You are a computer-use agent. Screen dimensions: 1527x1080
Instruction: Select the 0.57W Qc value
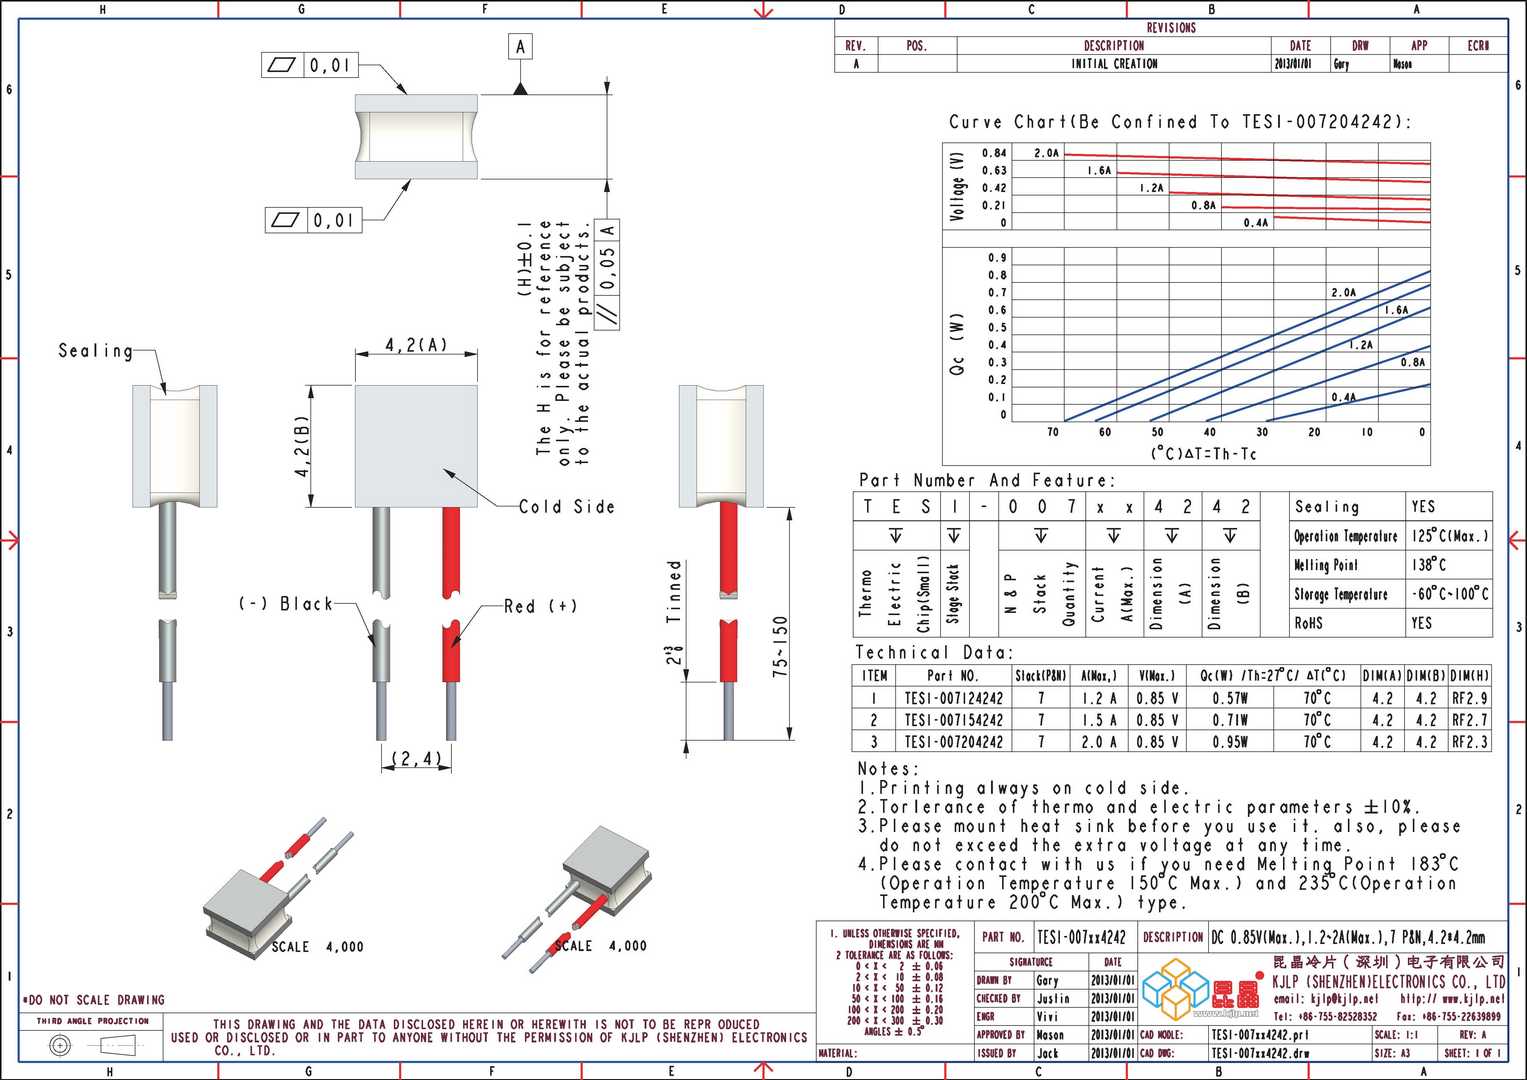(1230, 698)
